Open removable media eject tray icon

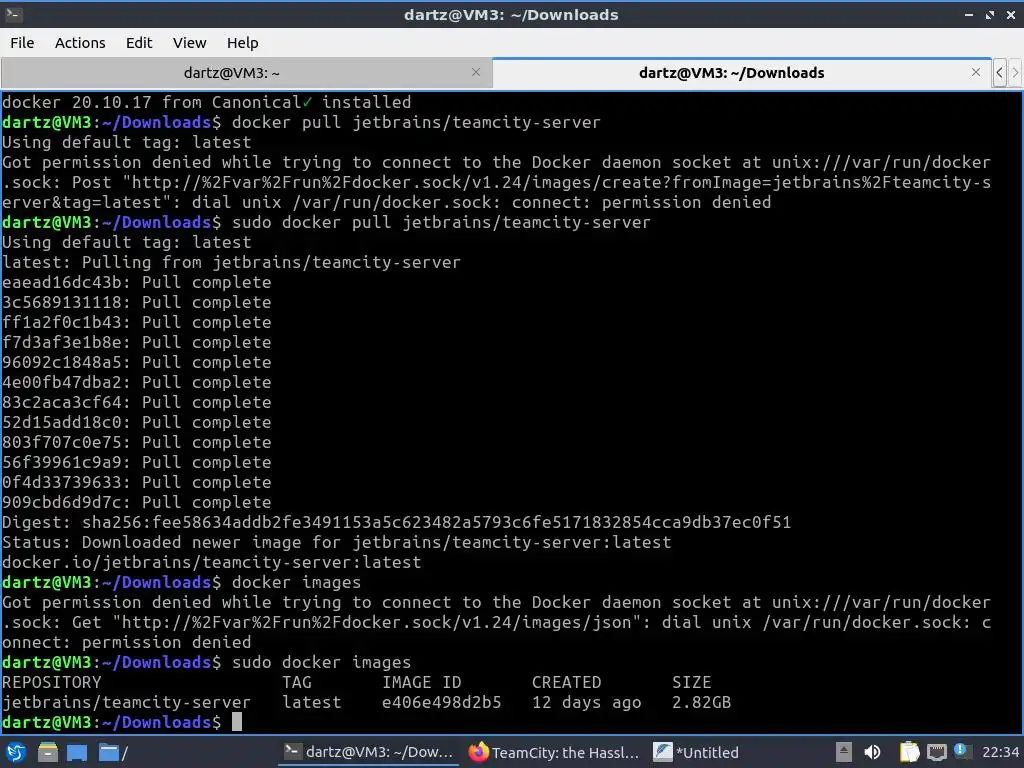pos(844,752)
